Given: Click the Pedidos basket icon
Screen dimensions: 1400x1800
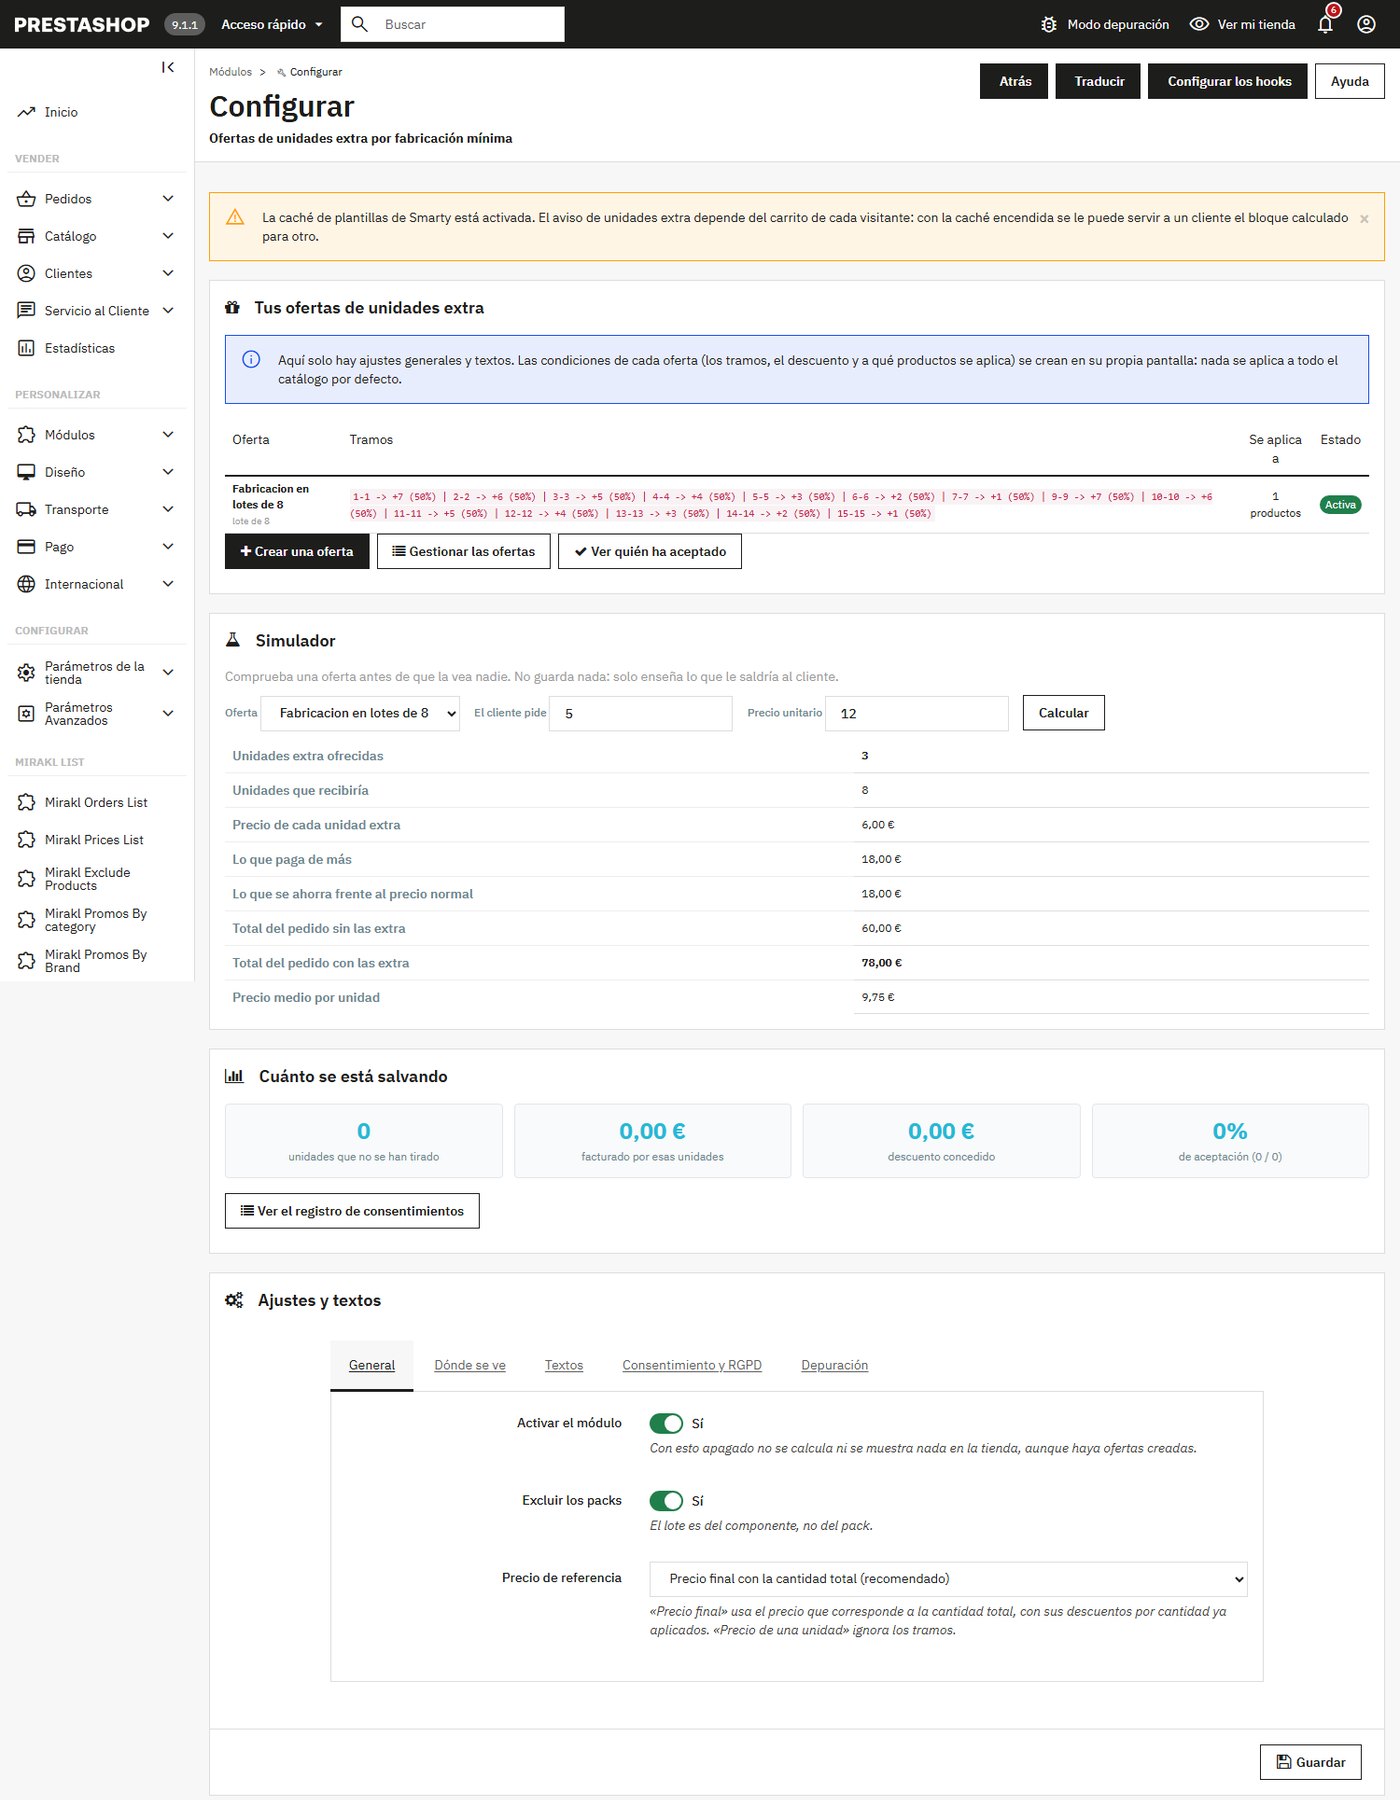Looking at the screenshot, I should point(26,199).
